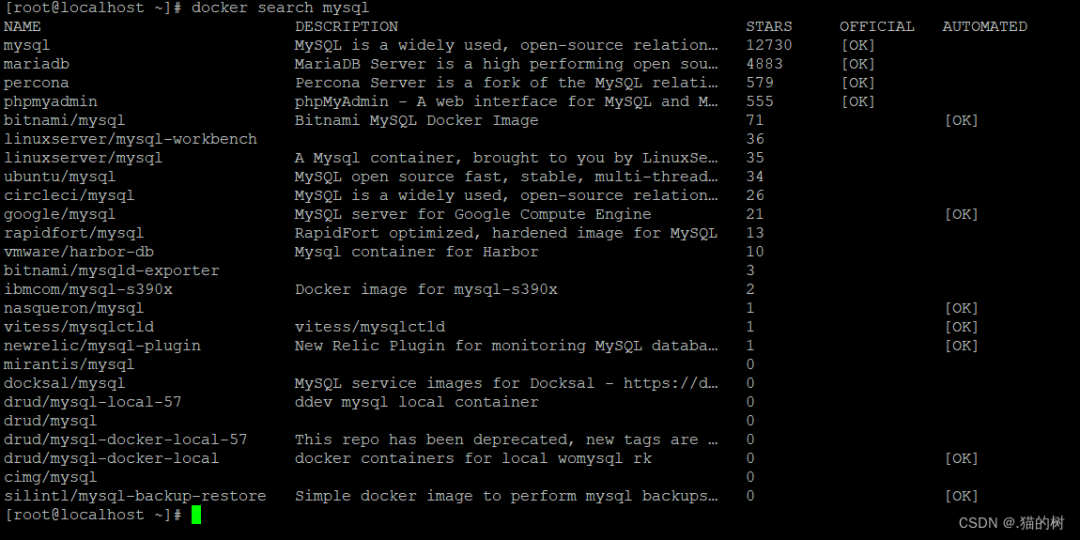1080x540 pixels.
Task: Click the official [OK] for mariadb
Action: tap(858, 64)
